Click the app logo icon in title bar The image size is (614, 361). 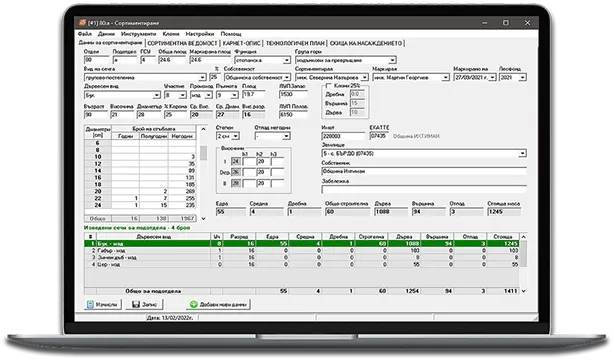click(82, 23)
